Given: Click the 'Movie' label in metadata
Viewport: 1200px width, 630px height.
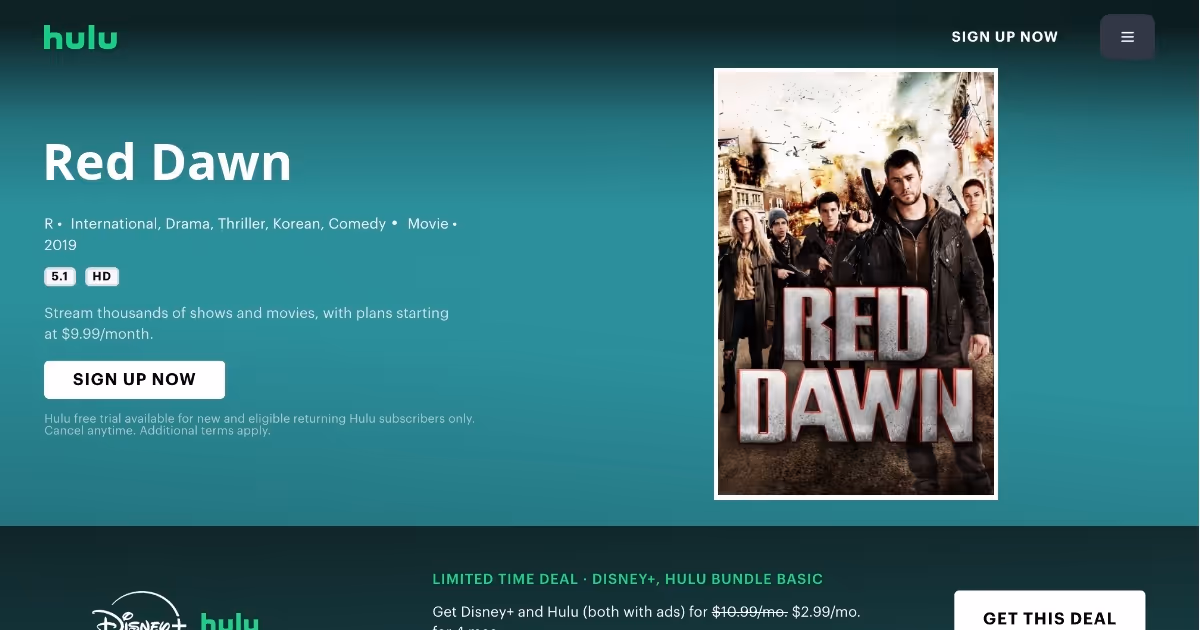Looking at the screenshot, I should (428, 224).
